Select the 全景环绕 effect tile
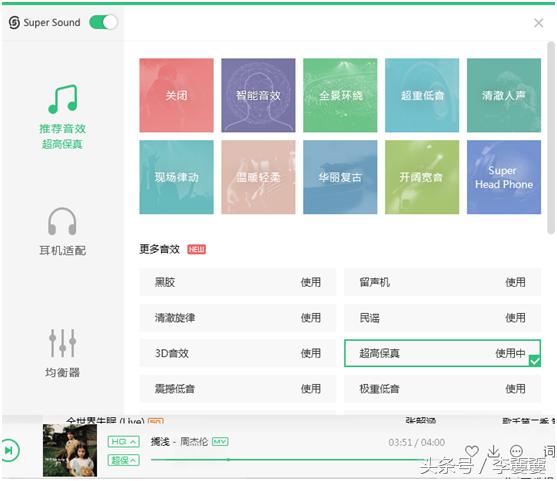The height and width of the screenshot is (481, 557). [x=340, y=95]
